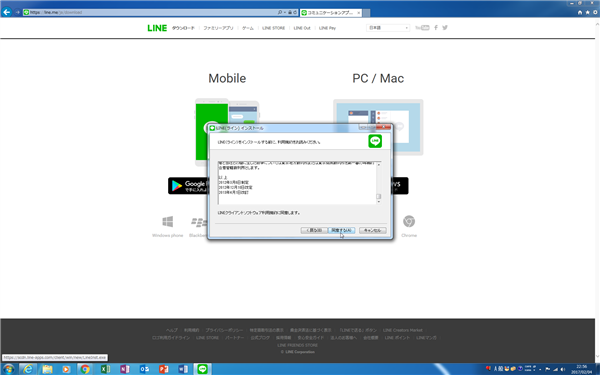Open the ファミリーアプリ nav item

[218, 28]
